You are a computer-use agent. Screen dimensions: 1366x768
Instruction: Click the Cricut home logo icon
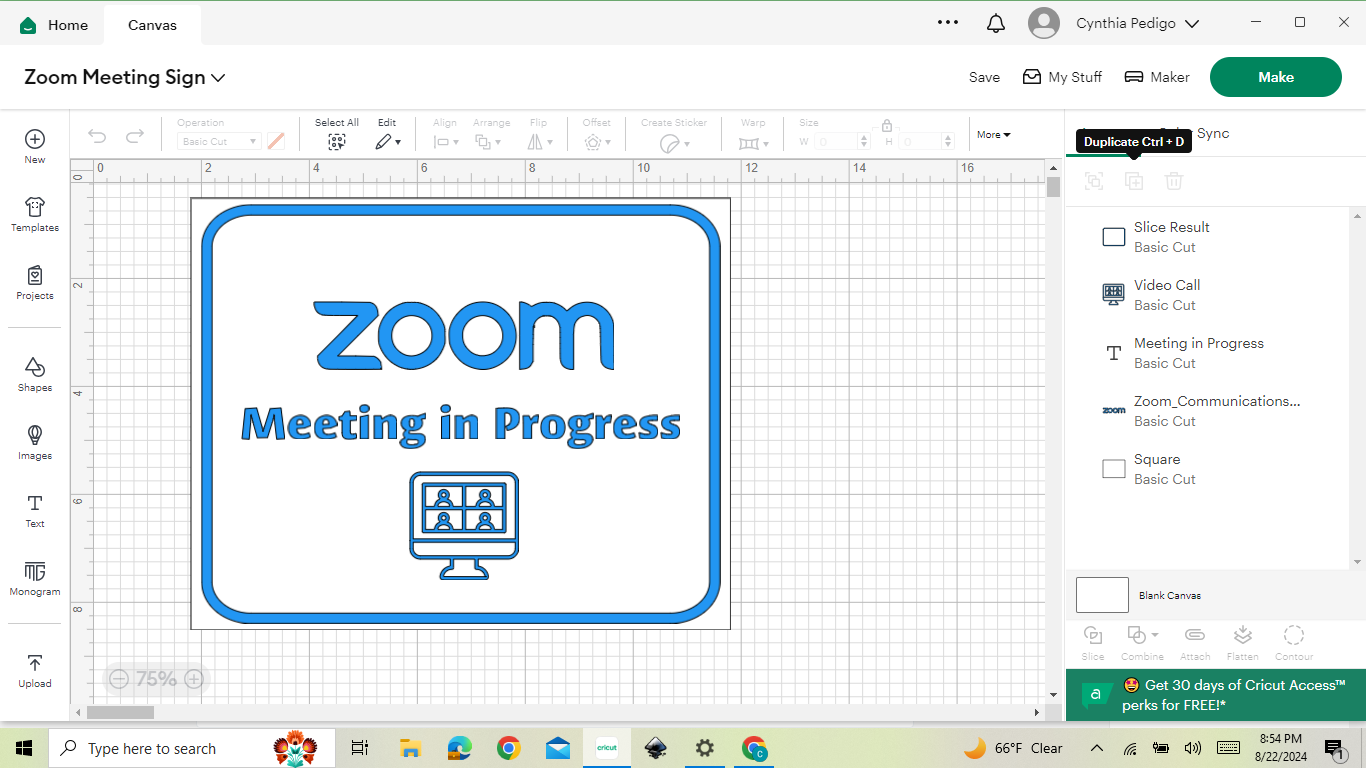point(28,25)
